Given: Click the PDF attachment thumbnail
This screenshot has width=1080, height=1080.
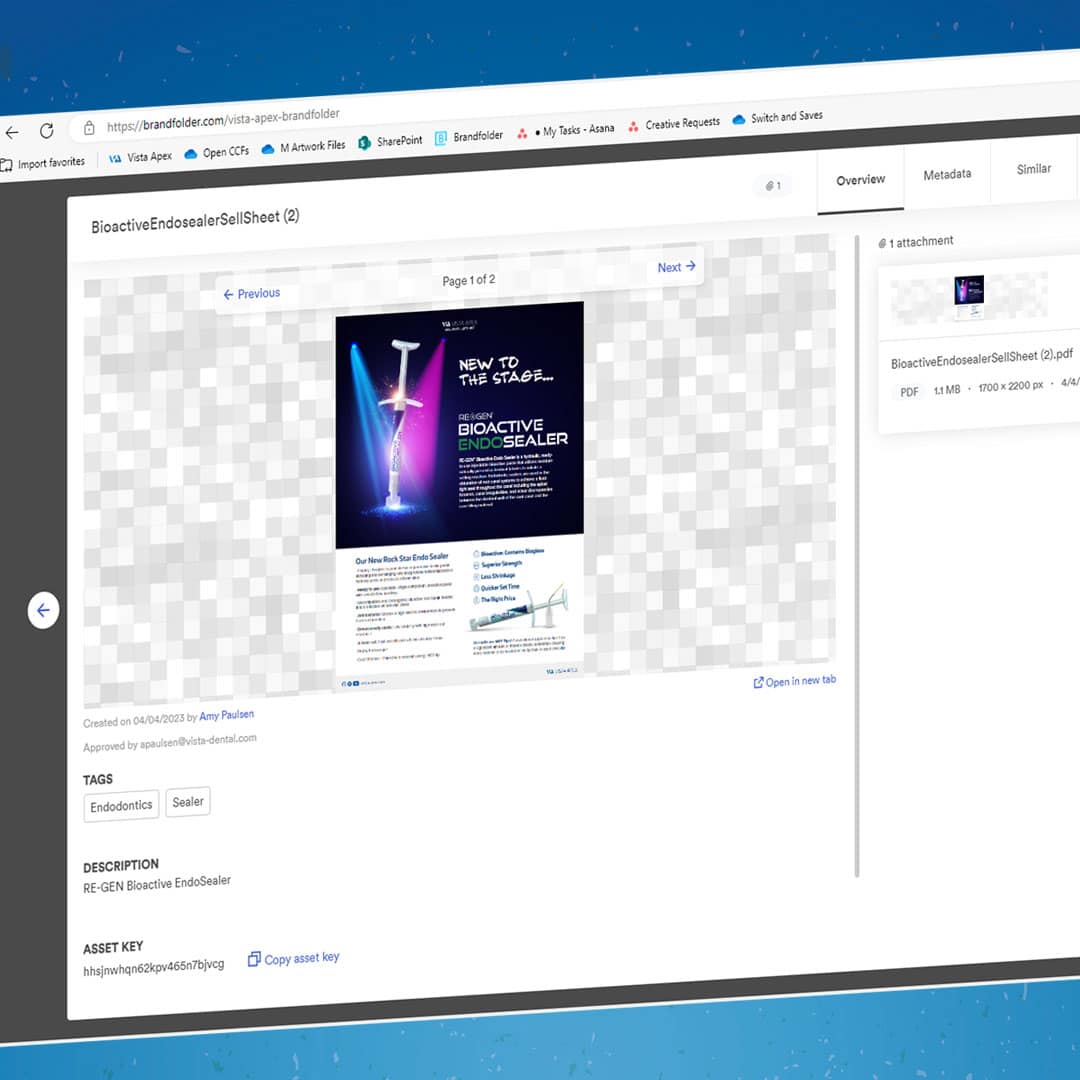Looking at the screenshot, I should [x=968, y=297].
